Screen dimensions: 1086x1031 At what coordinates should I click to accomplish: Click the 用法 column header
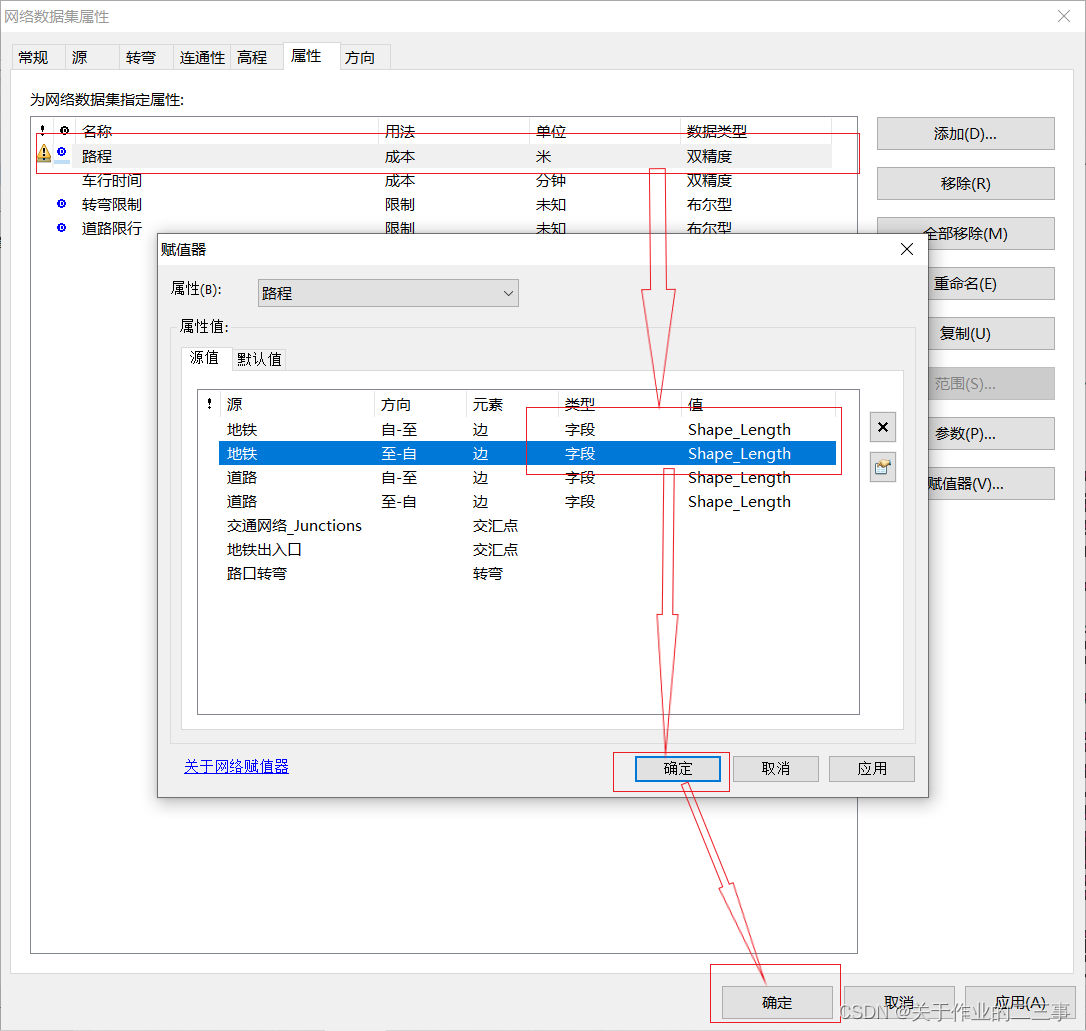tap(454, 131)
